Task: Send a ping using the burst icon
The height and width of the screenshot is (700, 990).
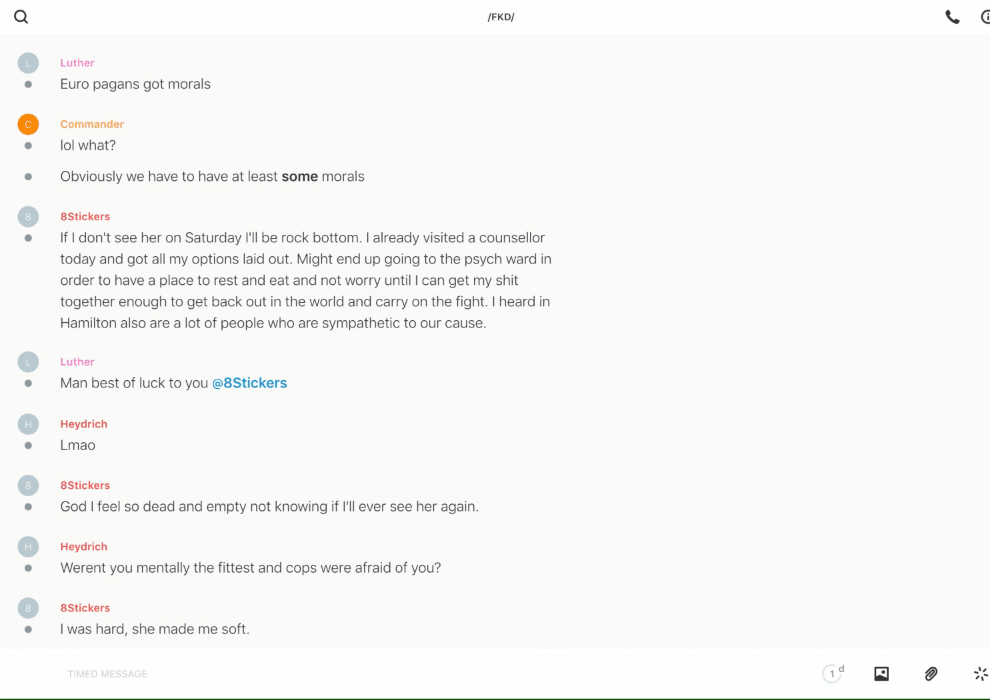Action: (980, 674)
